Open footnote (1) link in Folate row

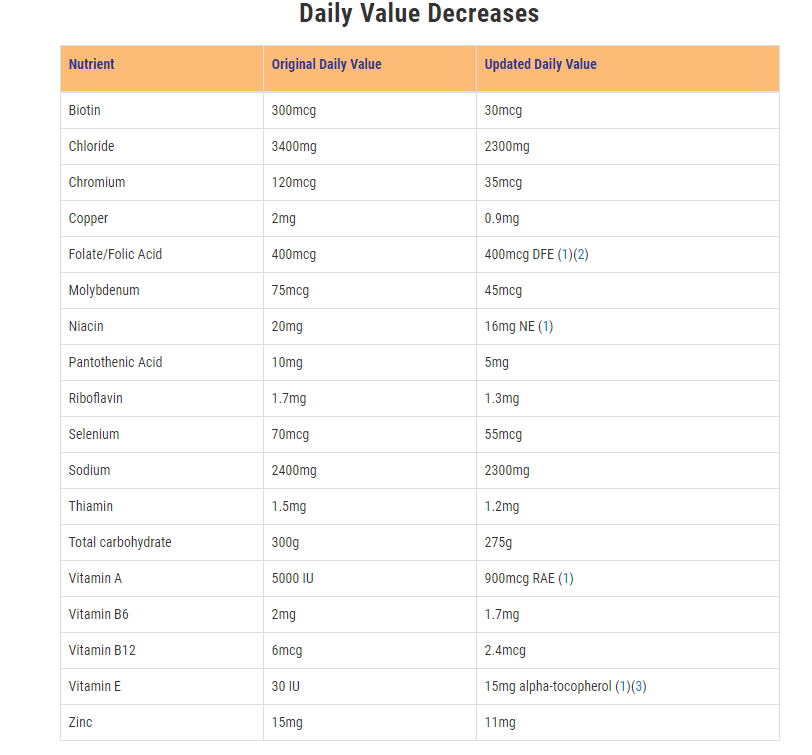tap(565, 254)
